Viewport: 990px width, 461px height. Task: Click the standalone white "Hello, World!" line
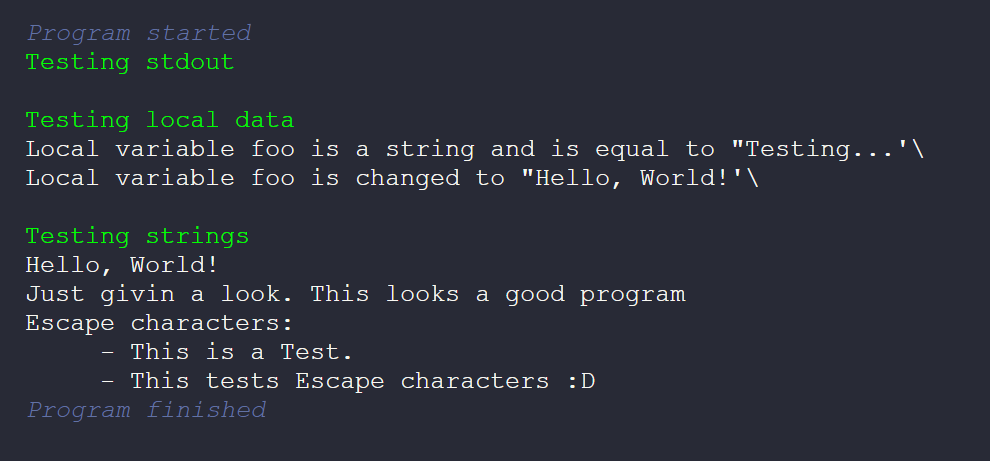click(122, 266)
